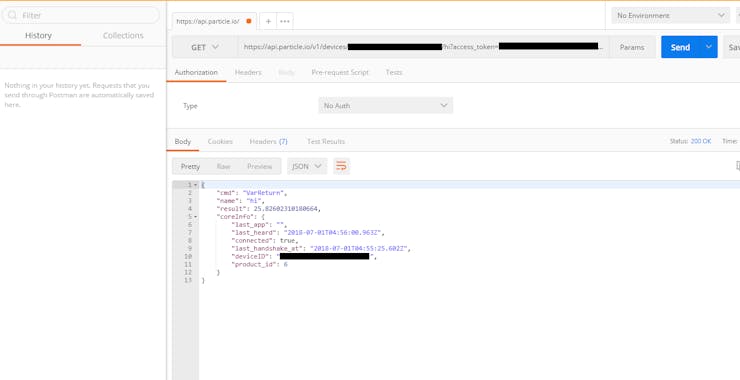Open the No Auth type dropdown
The height and width of the screenshot is (380, 740).
pyautogui.click(x=386, y=106)
